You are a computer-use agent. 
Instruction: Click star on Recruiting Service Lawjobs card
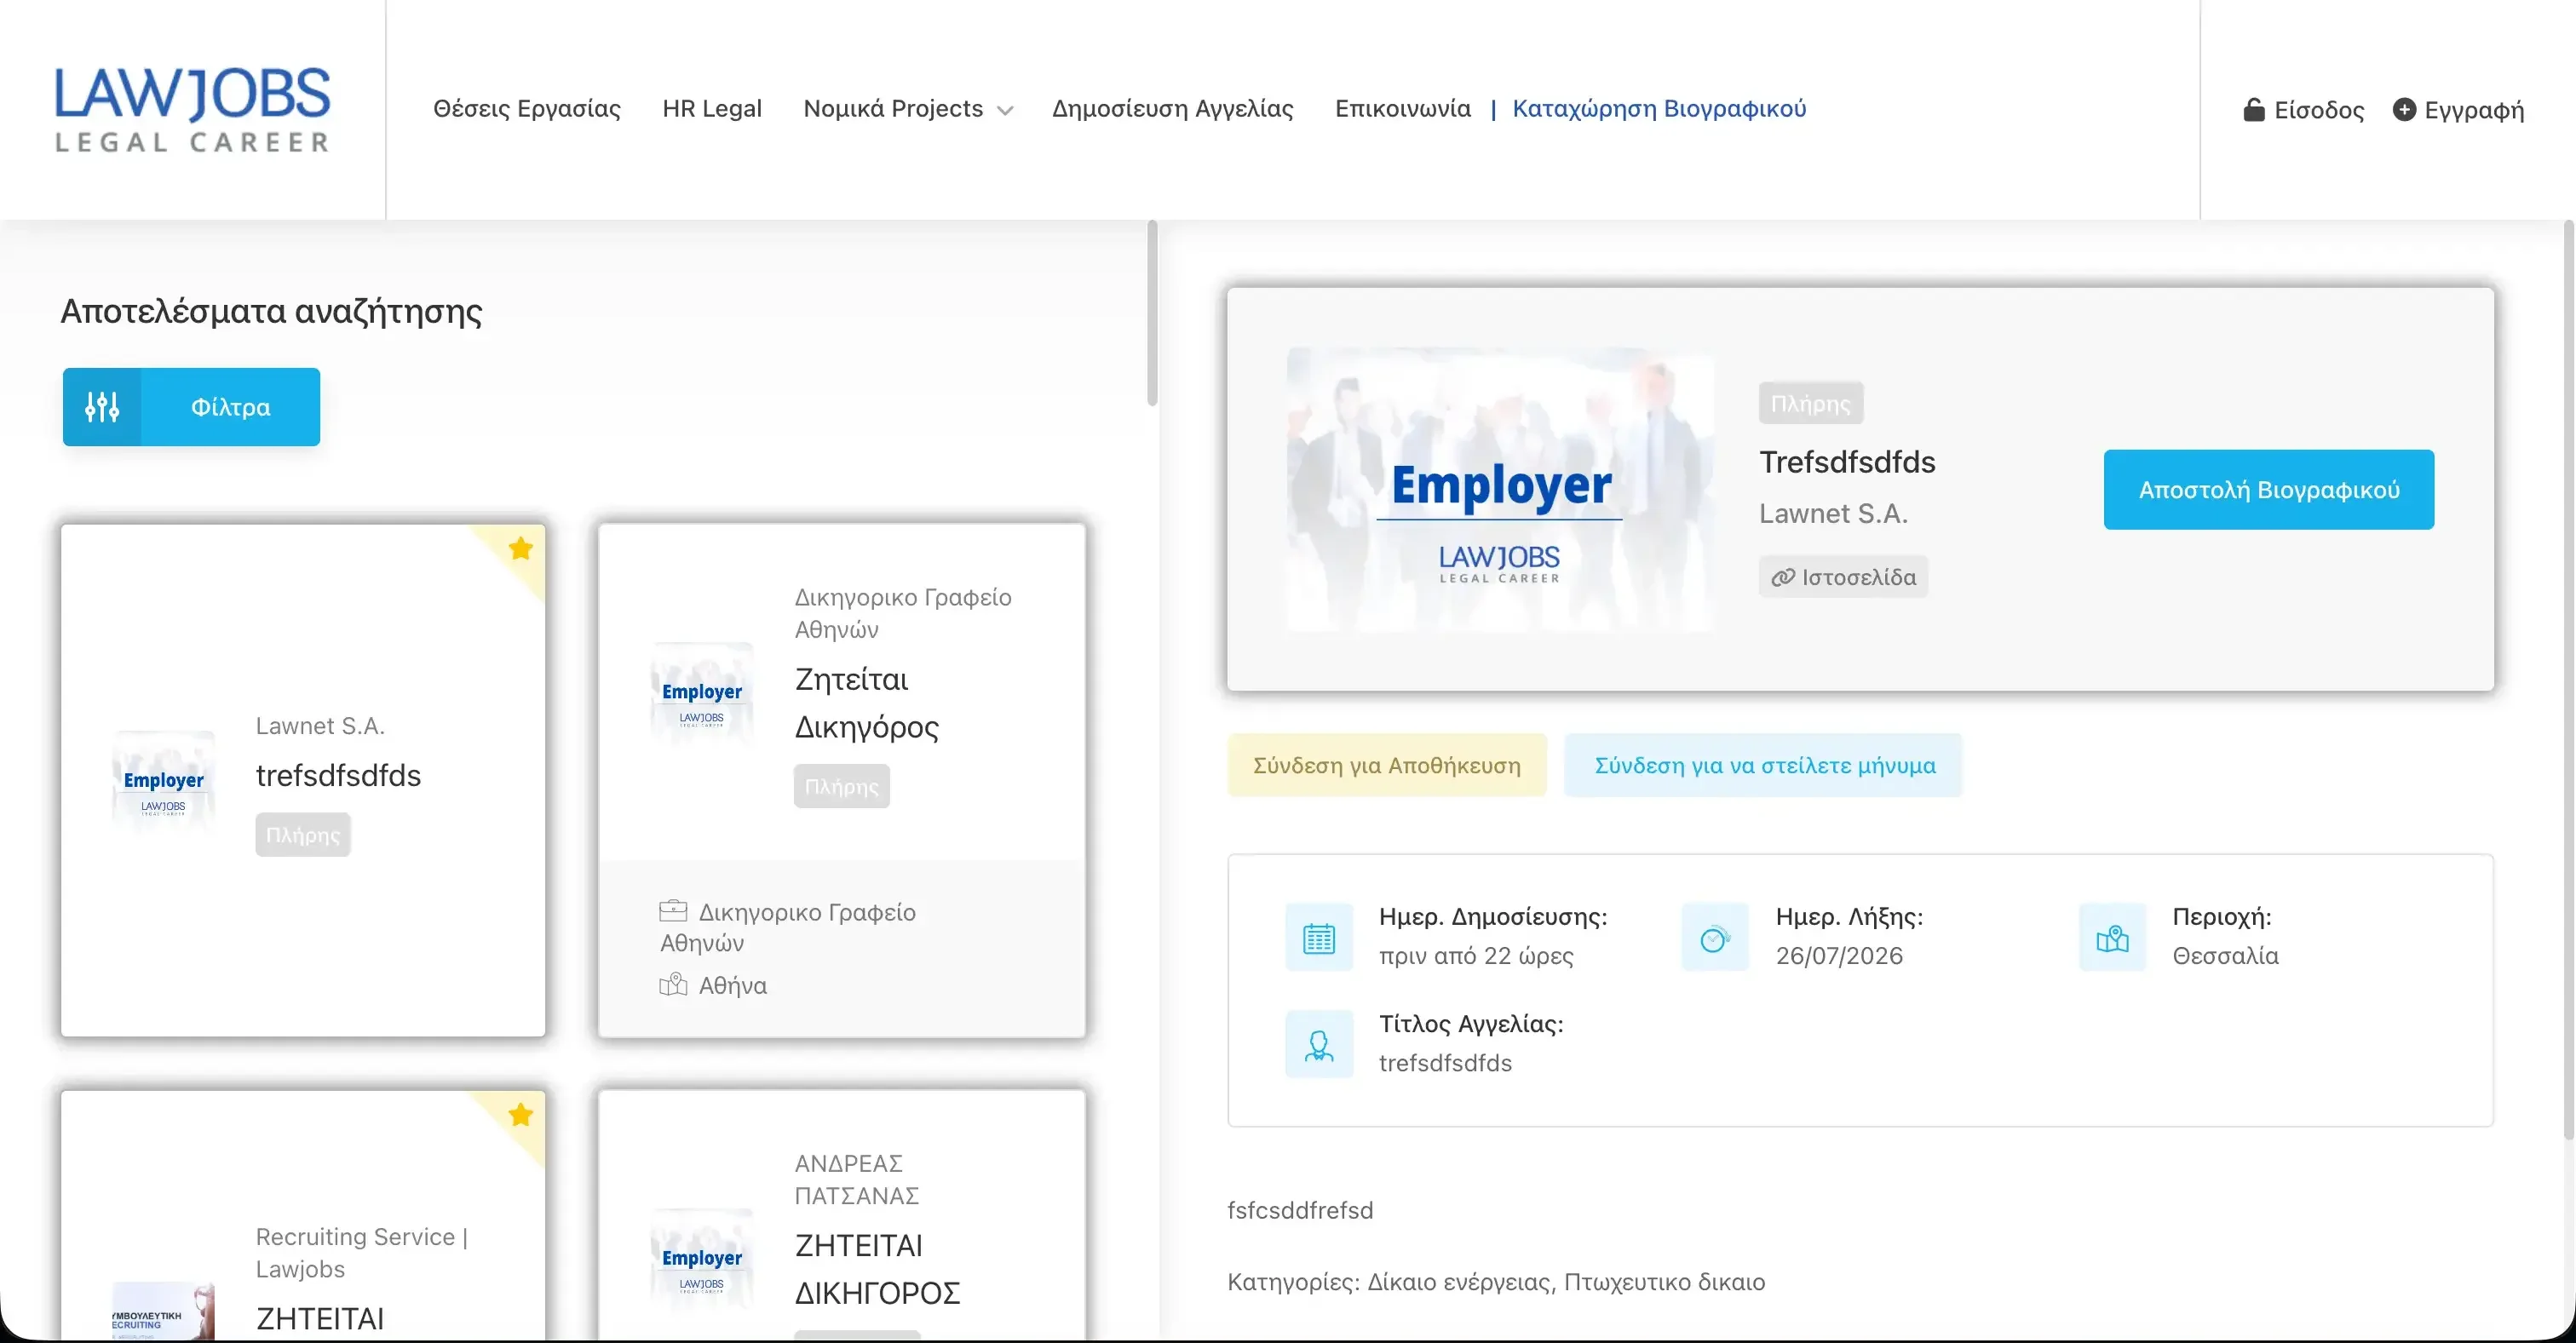pyautogui.click(x=520, y=1114)
